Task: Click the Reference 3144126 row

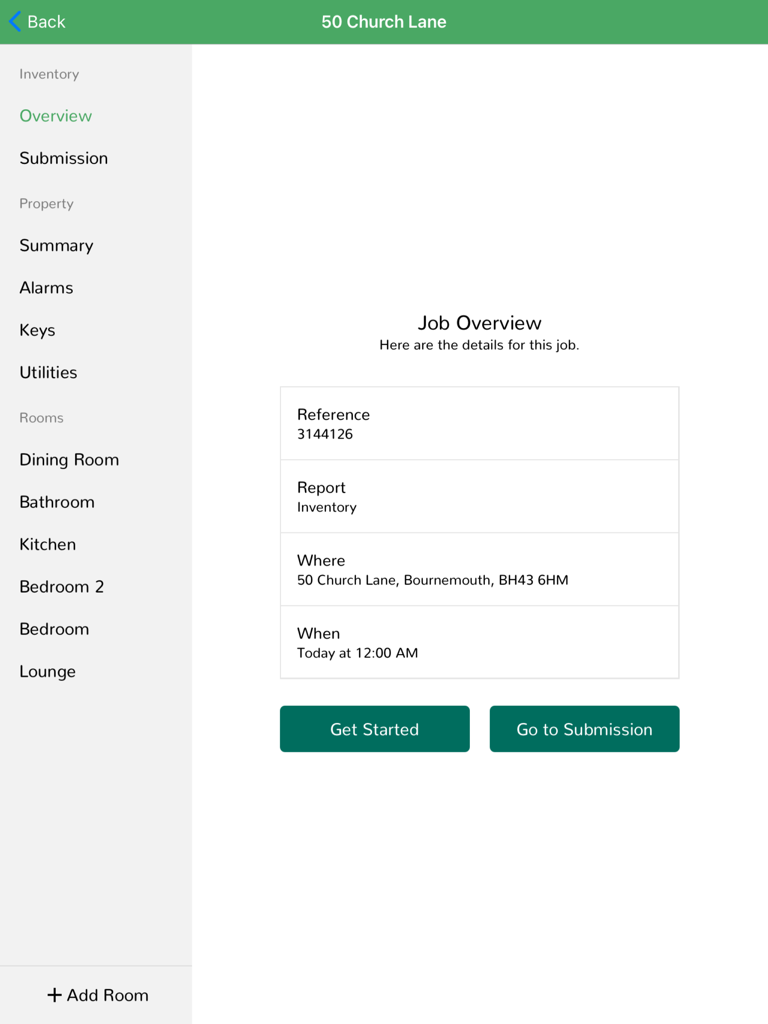Action: point(479,423)
